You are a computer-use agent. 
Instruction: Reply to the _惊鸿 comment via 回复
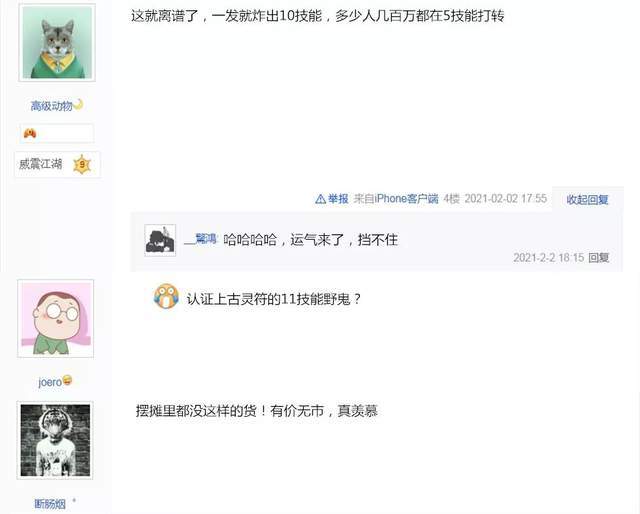point(599,257)
